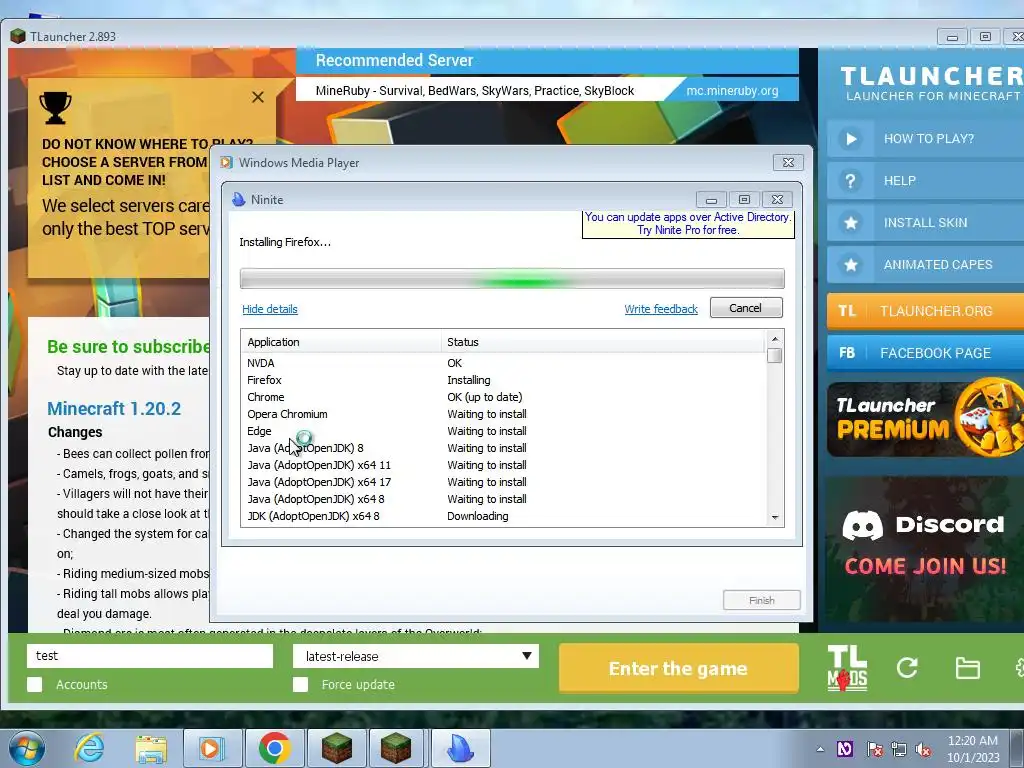1024x768 pixels.
Task: Click the trophy icon in yellow server notice
Action: [56, 108]
